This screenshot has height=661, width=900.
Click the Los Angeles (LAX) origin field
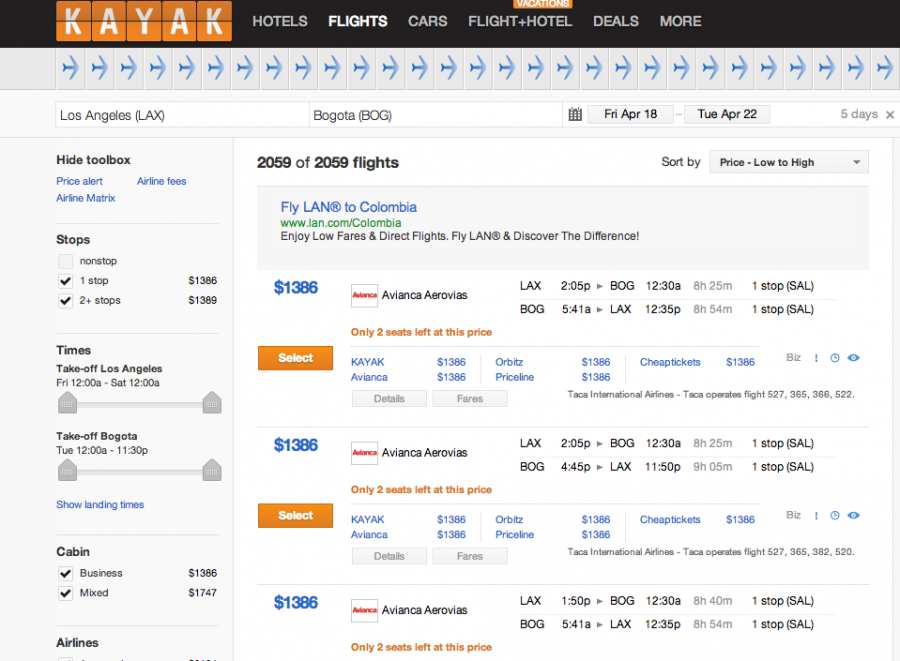(180, 115)
